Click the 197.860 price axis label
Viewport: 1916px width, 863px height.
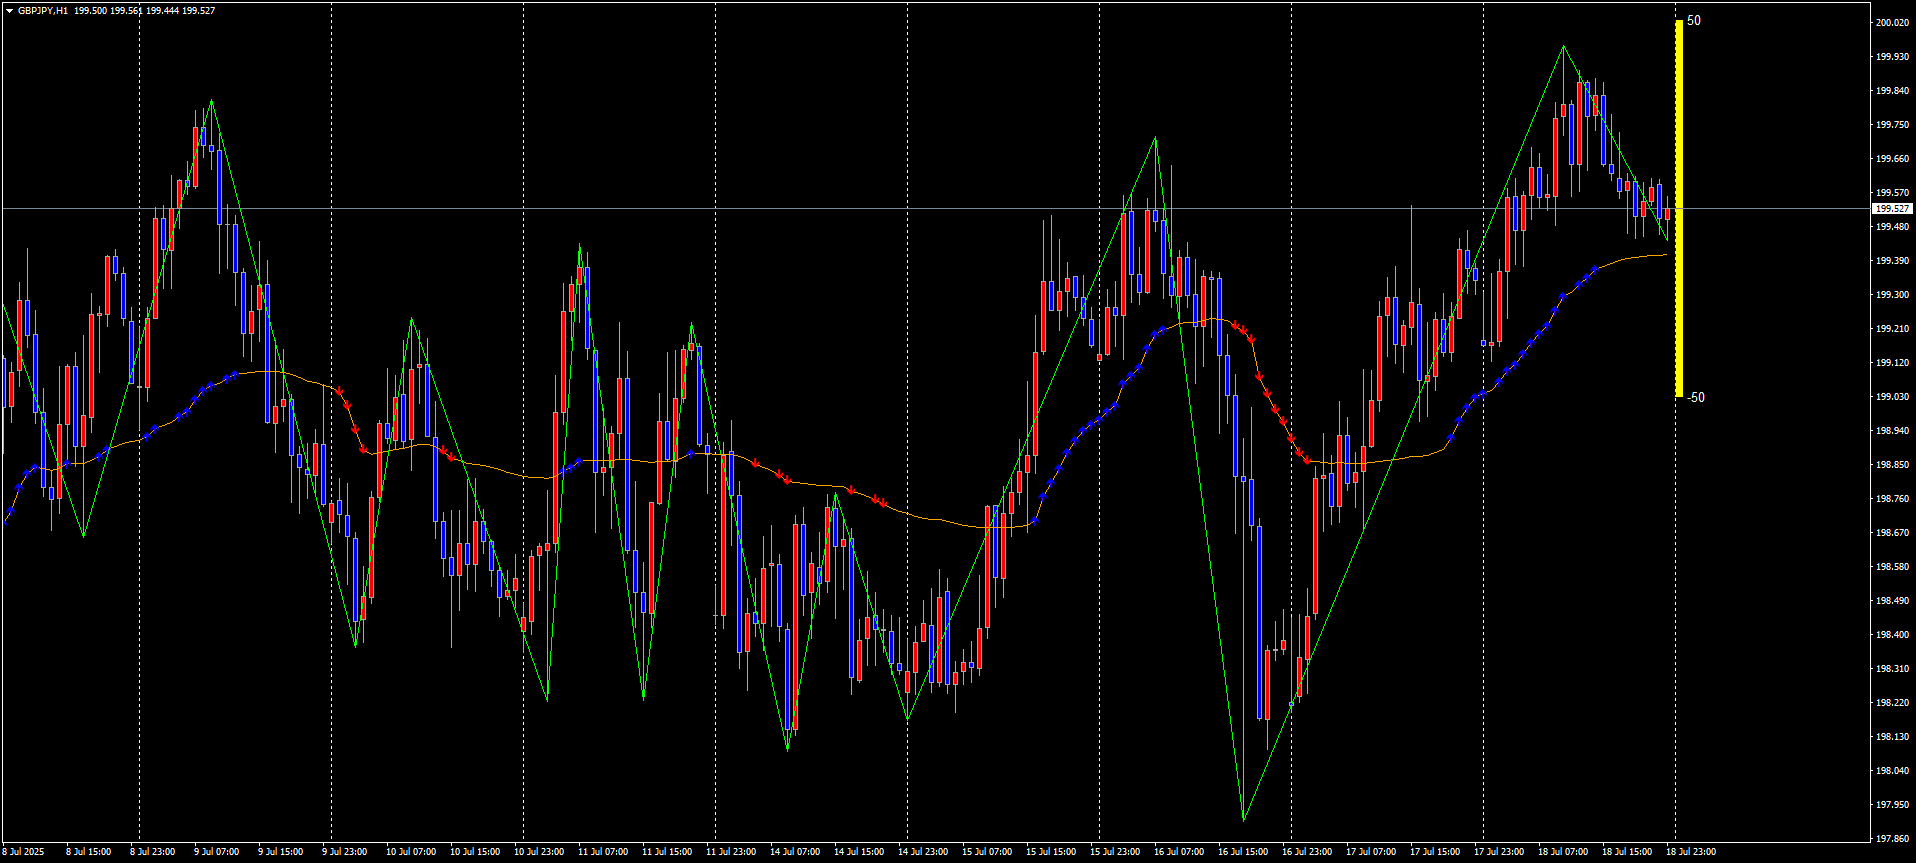(1891, 839)
